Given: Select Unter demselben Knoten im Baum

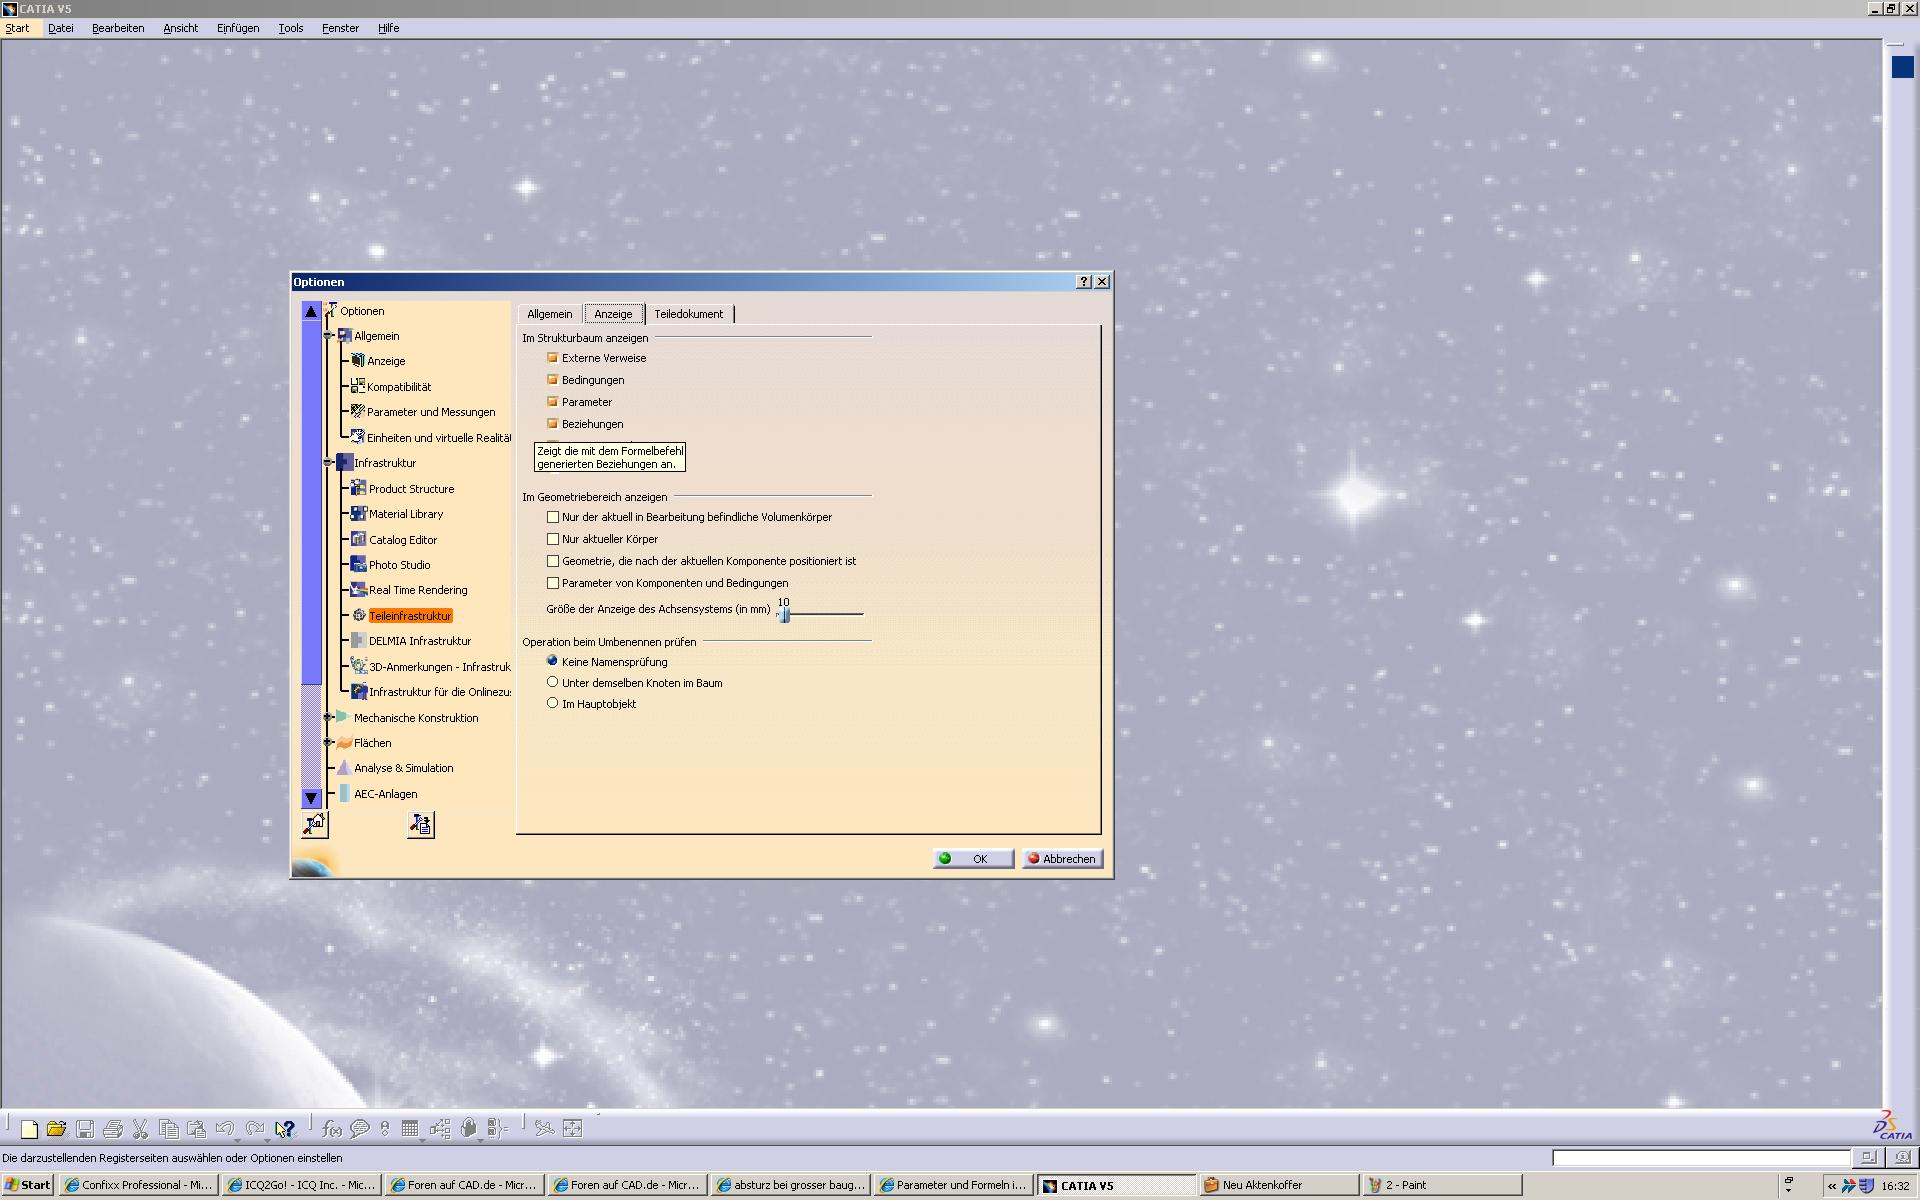Looking at the screenshot, I should click(x=552, y=682).
